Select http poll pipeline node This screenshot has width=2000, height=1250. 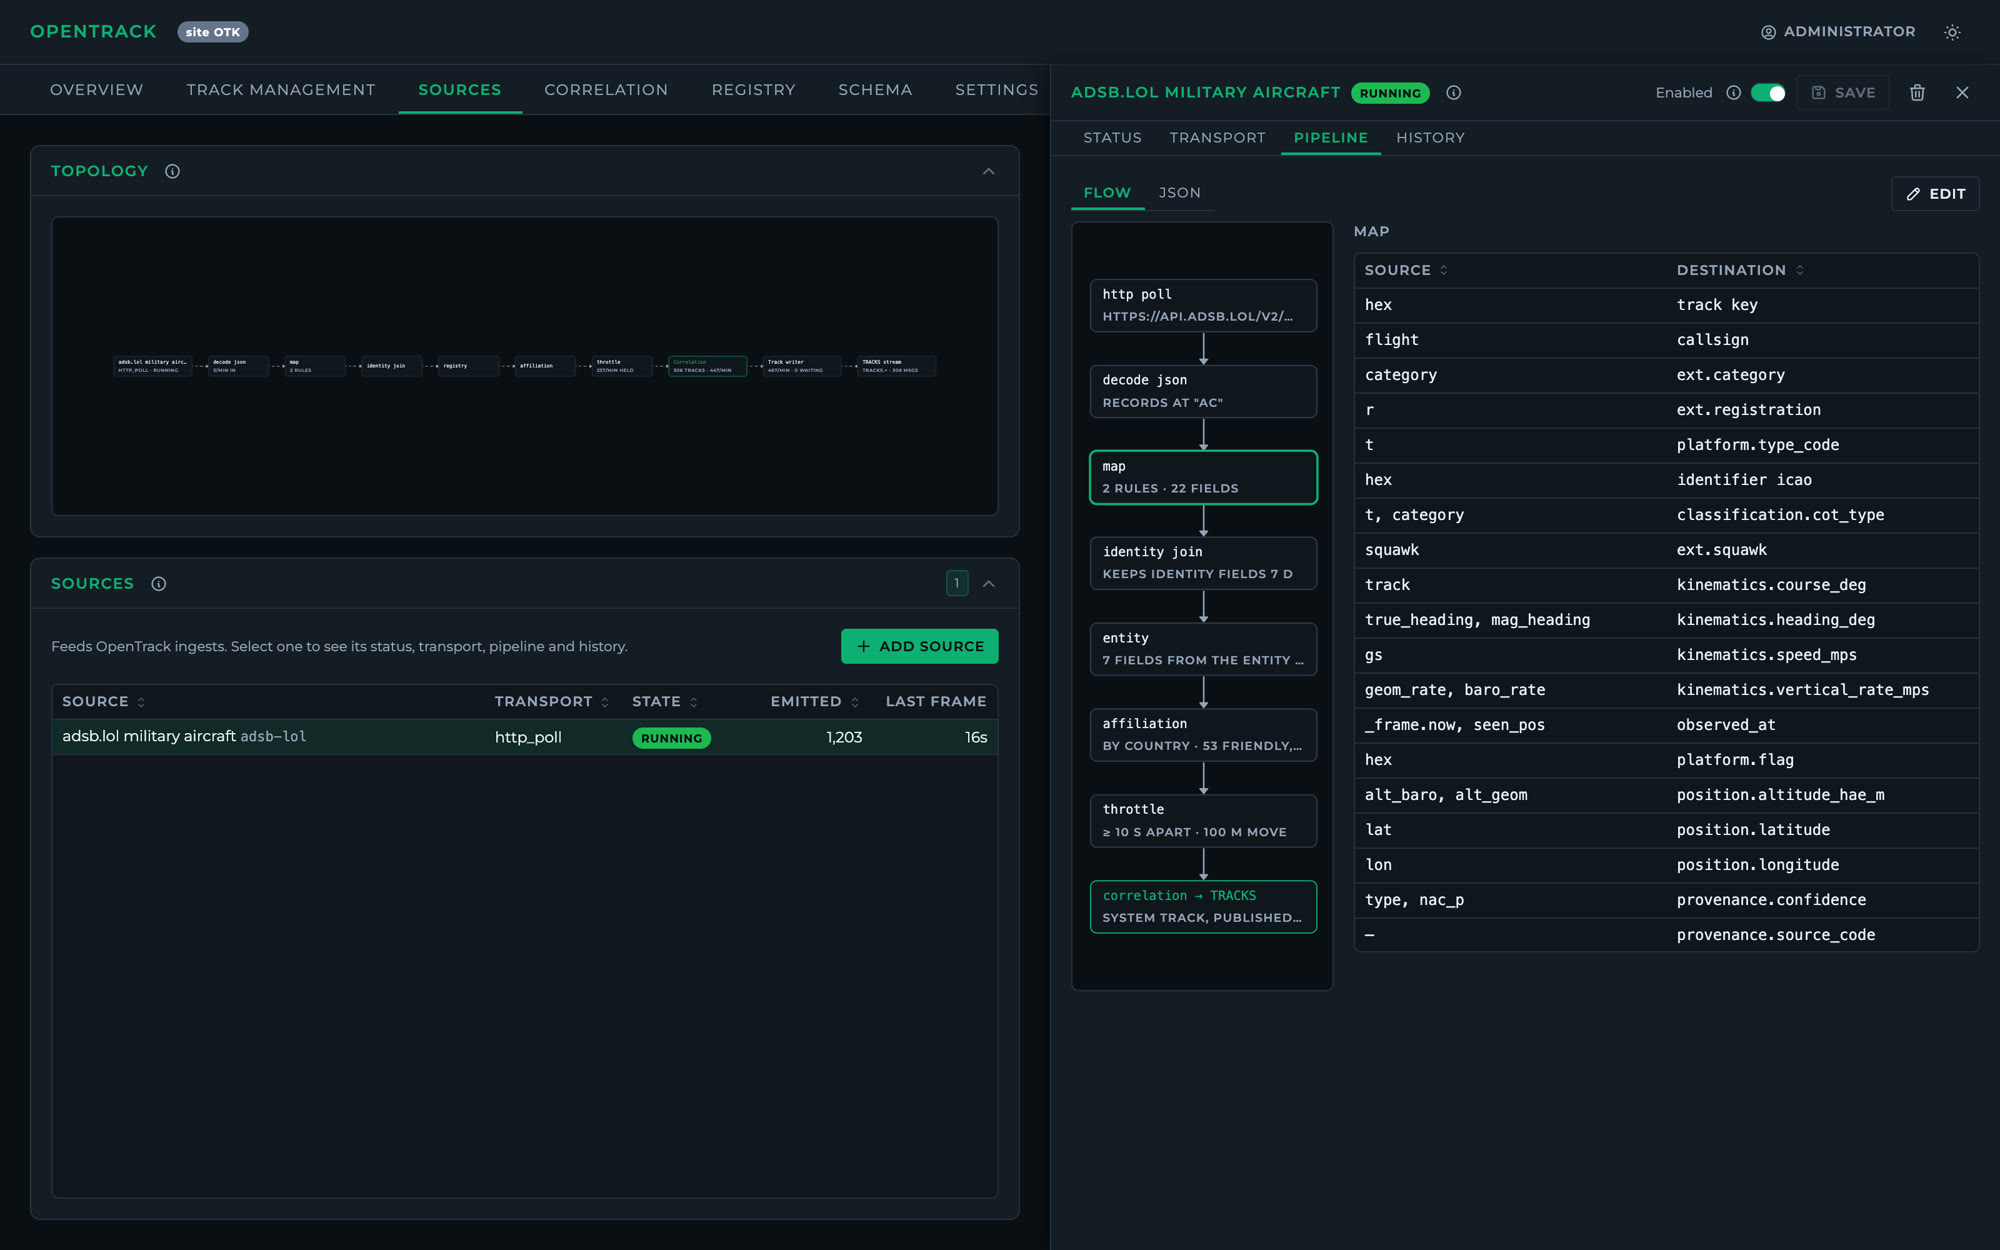point(1203,305)
